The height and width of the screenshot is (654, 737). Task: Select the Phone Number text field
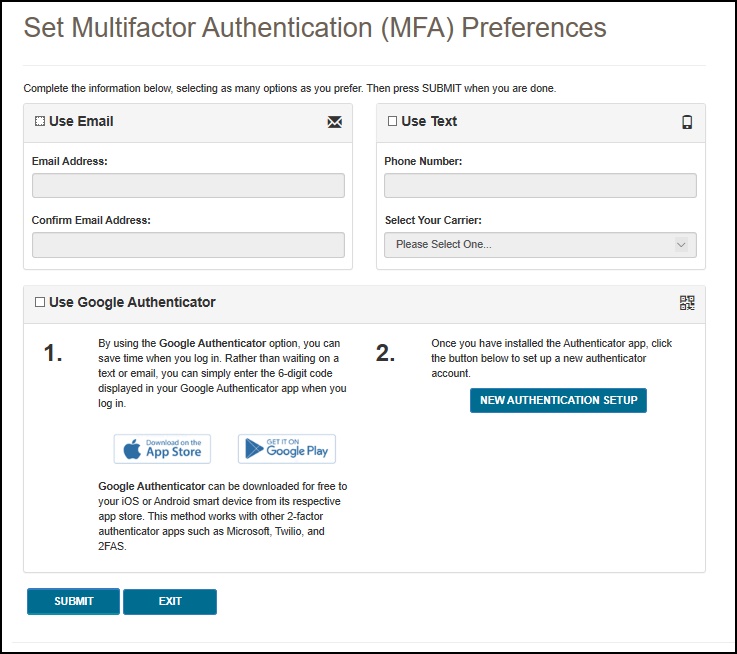[540, 186]
